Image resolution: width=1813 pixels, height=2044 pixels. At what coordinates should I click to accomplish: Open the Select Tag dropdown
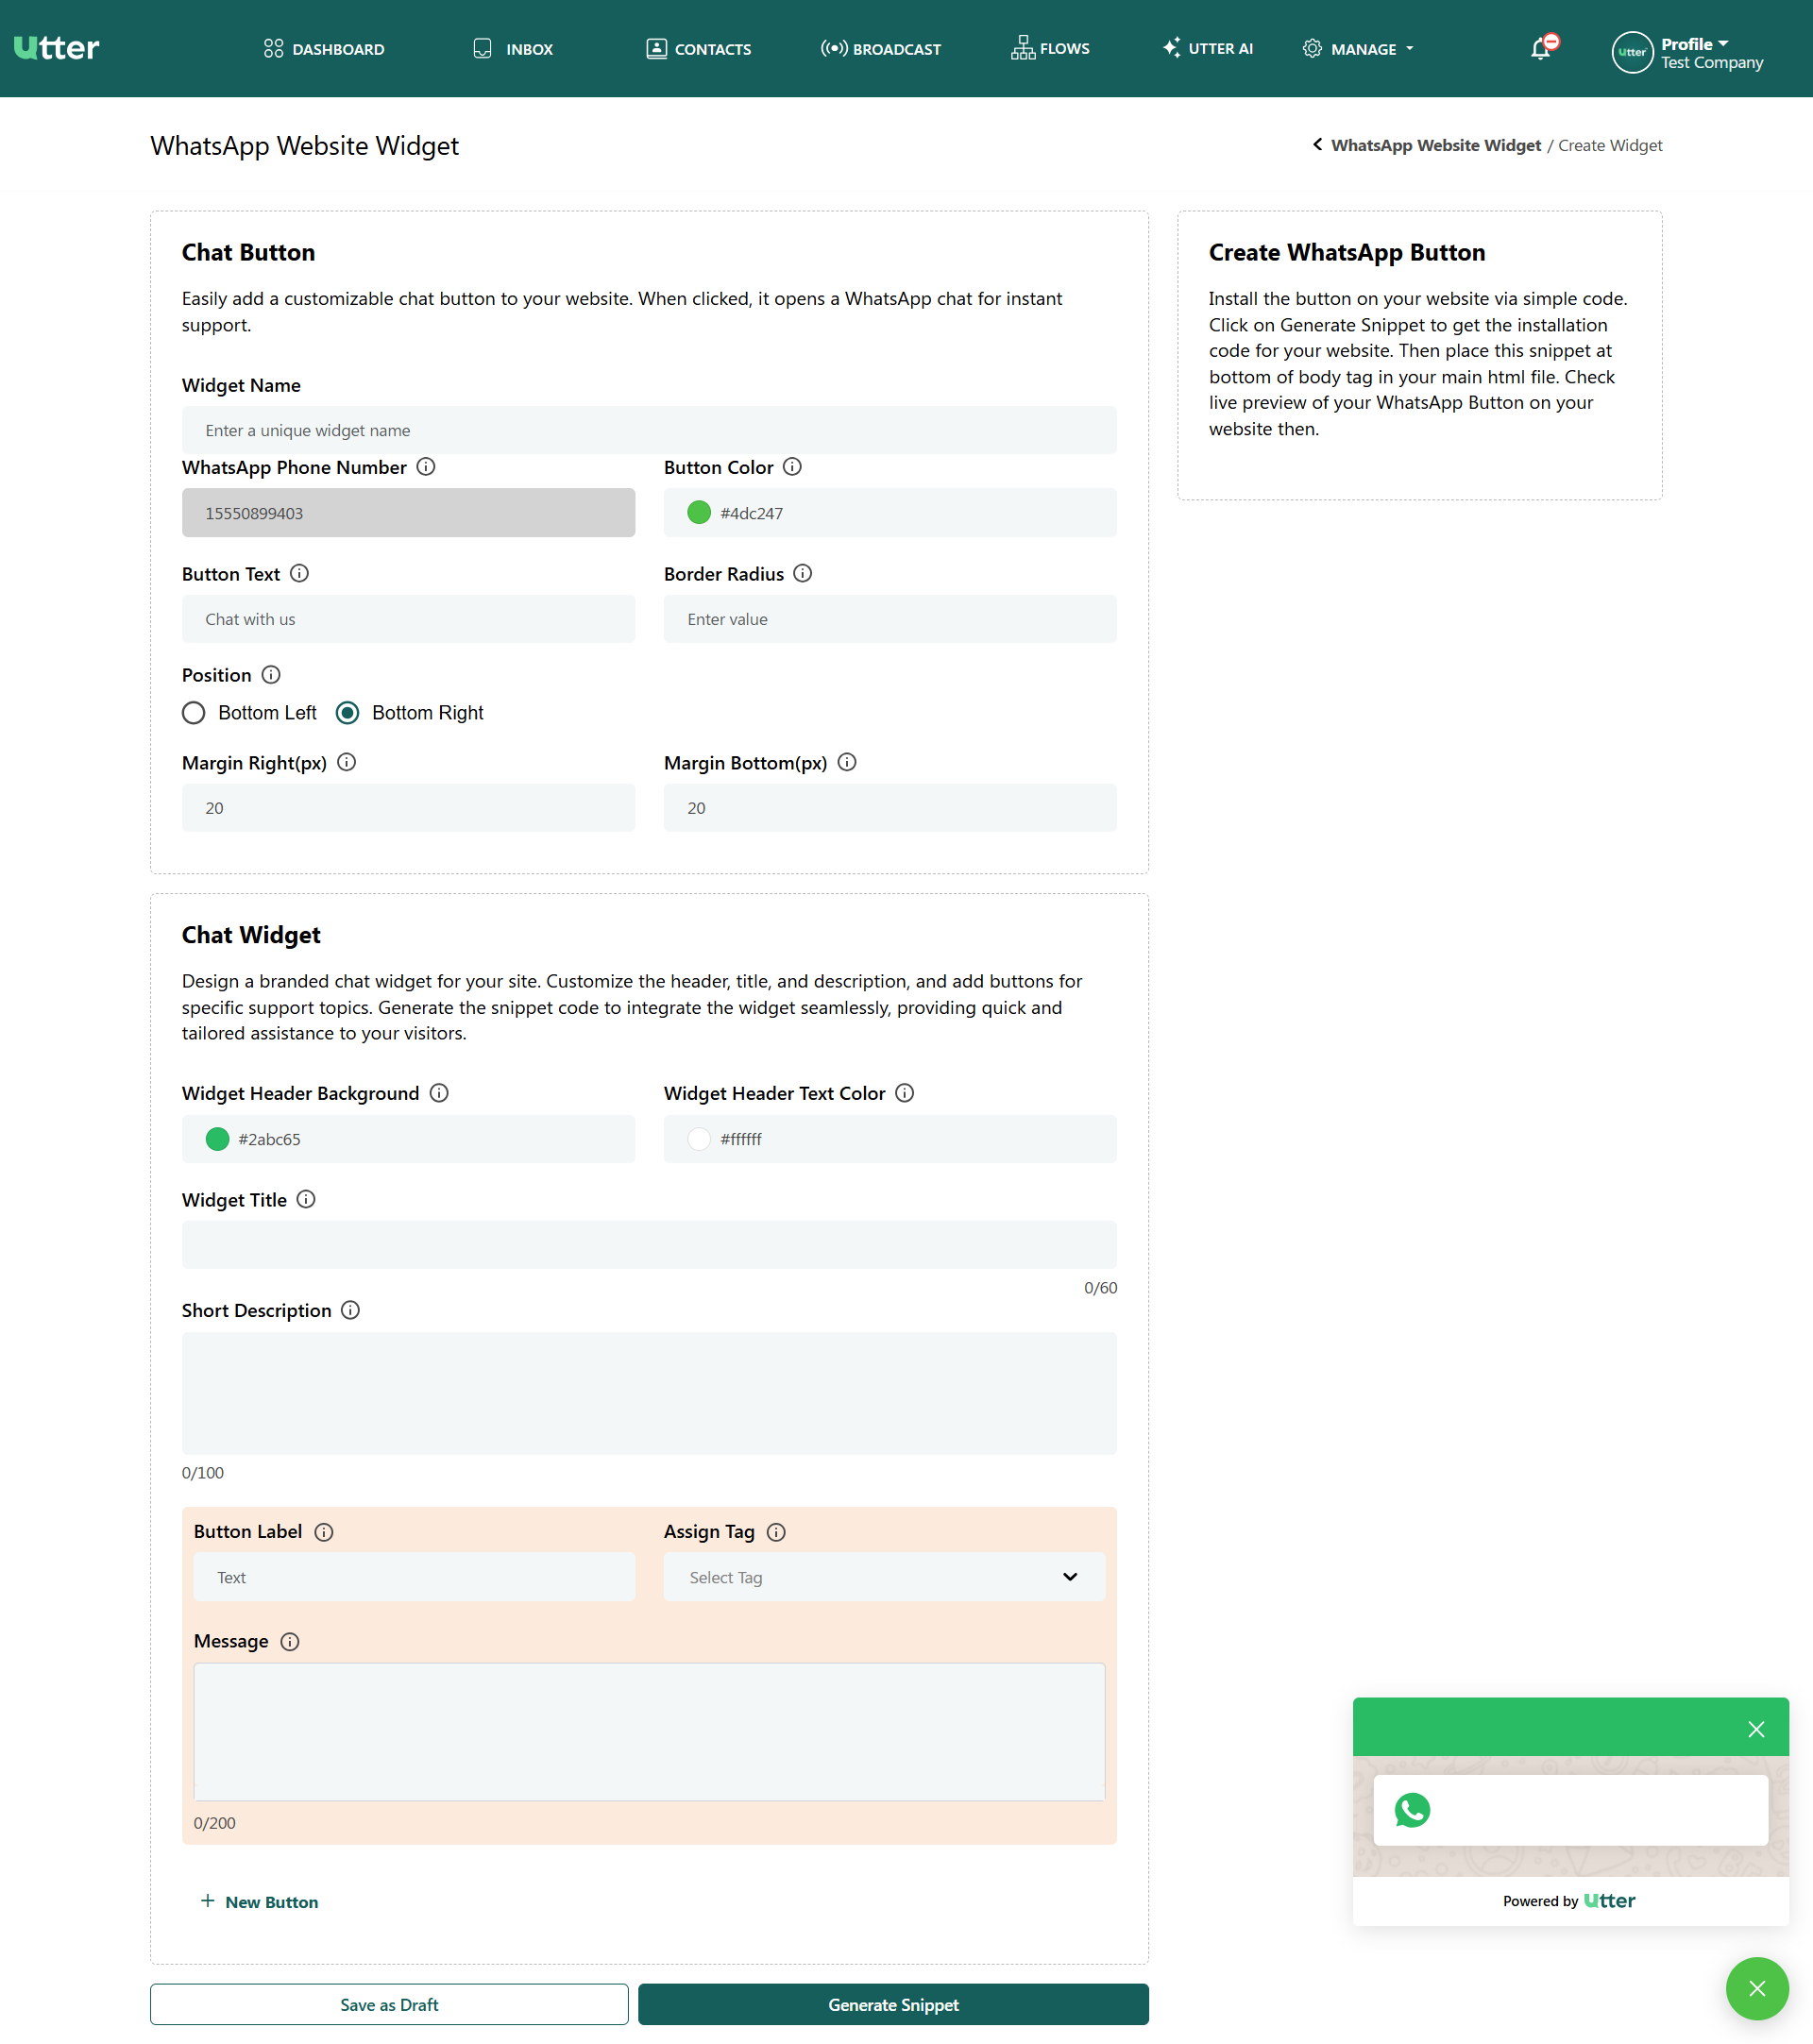(x=884, y=1577)
